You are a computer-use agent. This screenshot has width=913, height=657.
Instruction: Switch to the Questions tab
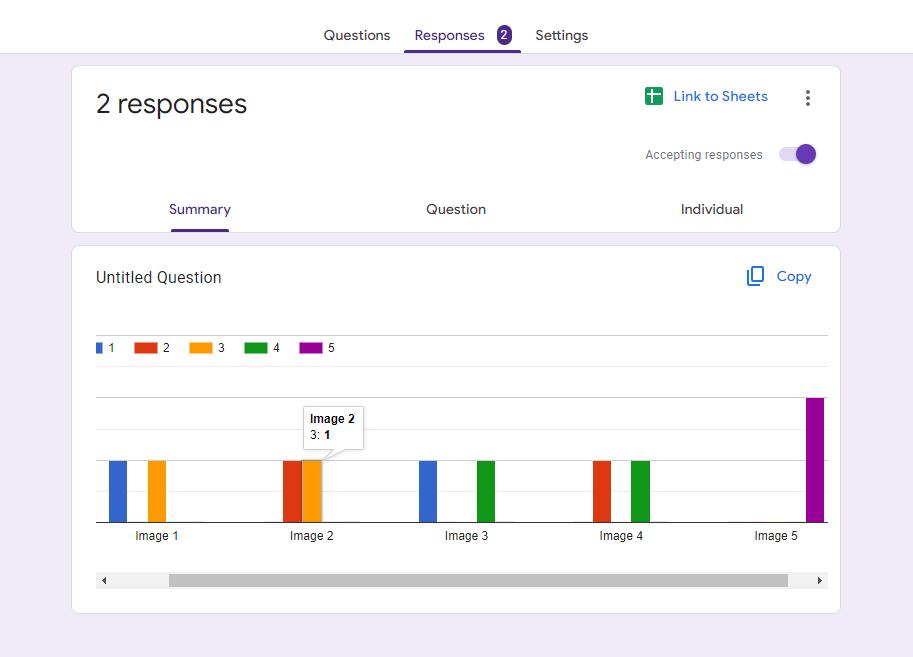356,36
